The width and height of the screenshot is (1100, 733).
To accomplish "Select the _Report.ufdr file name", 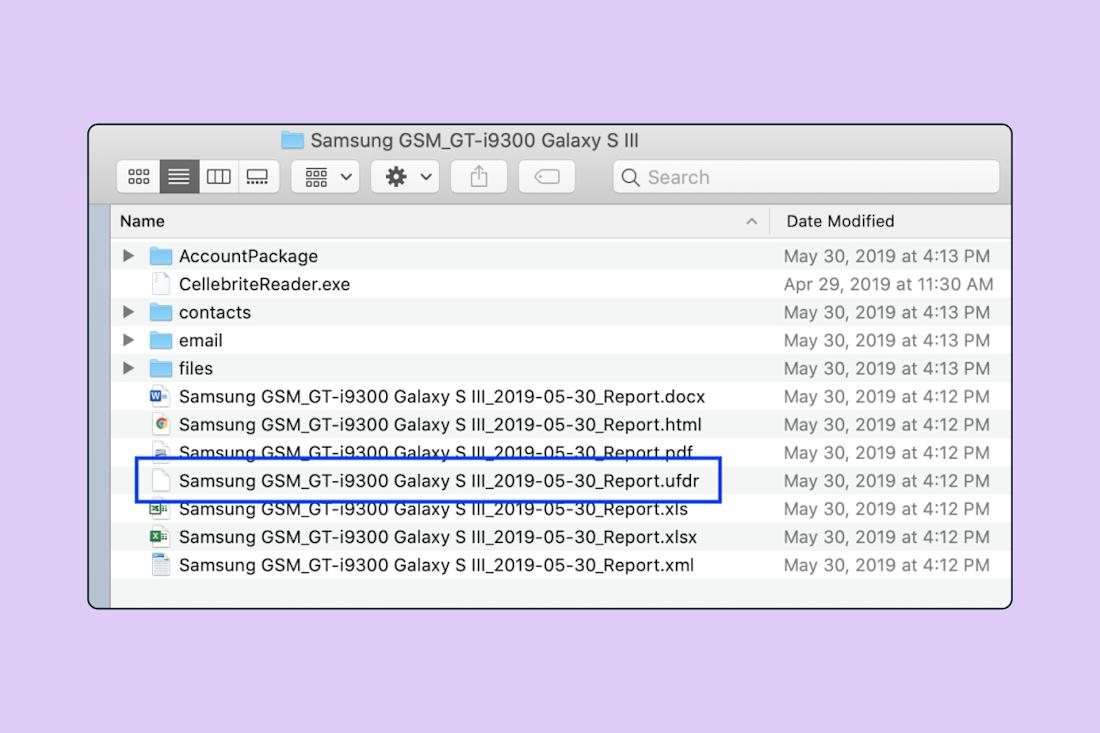I will (439, 480).
